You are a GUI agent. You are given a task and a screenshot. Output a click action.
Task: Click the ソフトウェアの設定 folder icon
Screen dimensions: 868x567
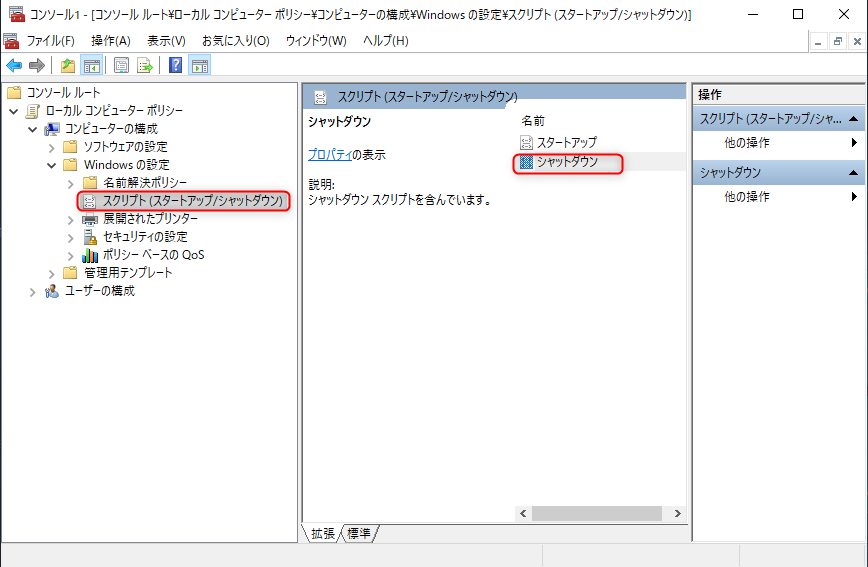[70, 147]
